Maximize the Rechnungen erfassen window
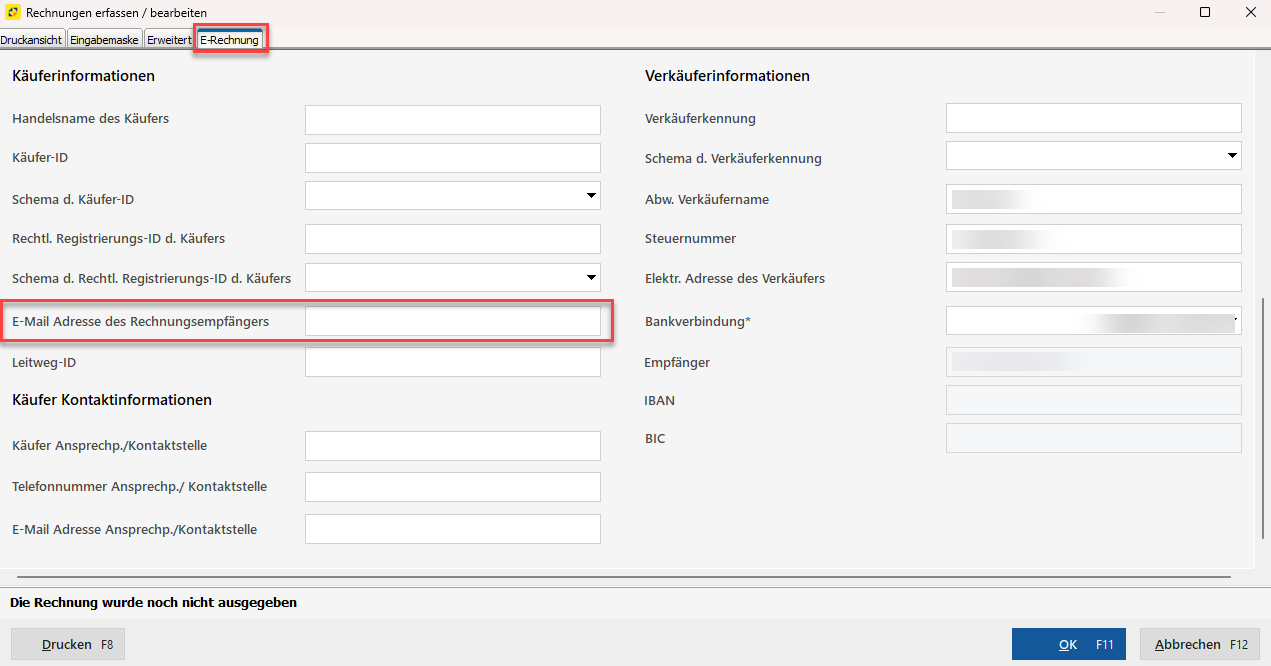The image size is (1271, 666). pyautogui.click(x=1205, y=12)
